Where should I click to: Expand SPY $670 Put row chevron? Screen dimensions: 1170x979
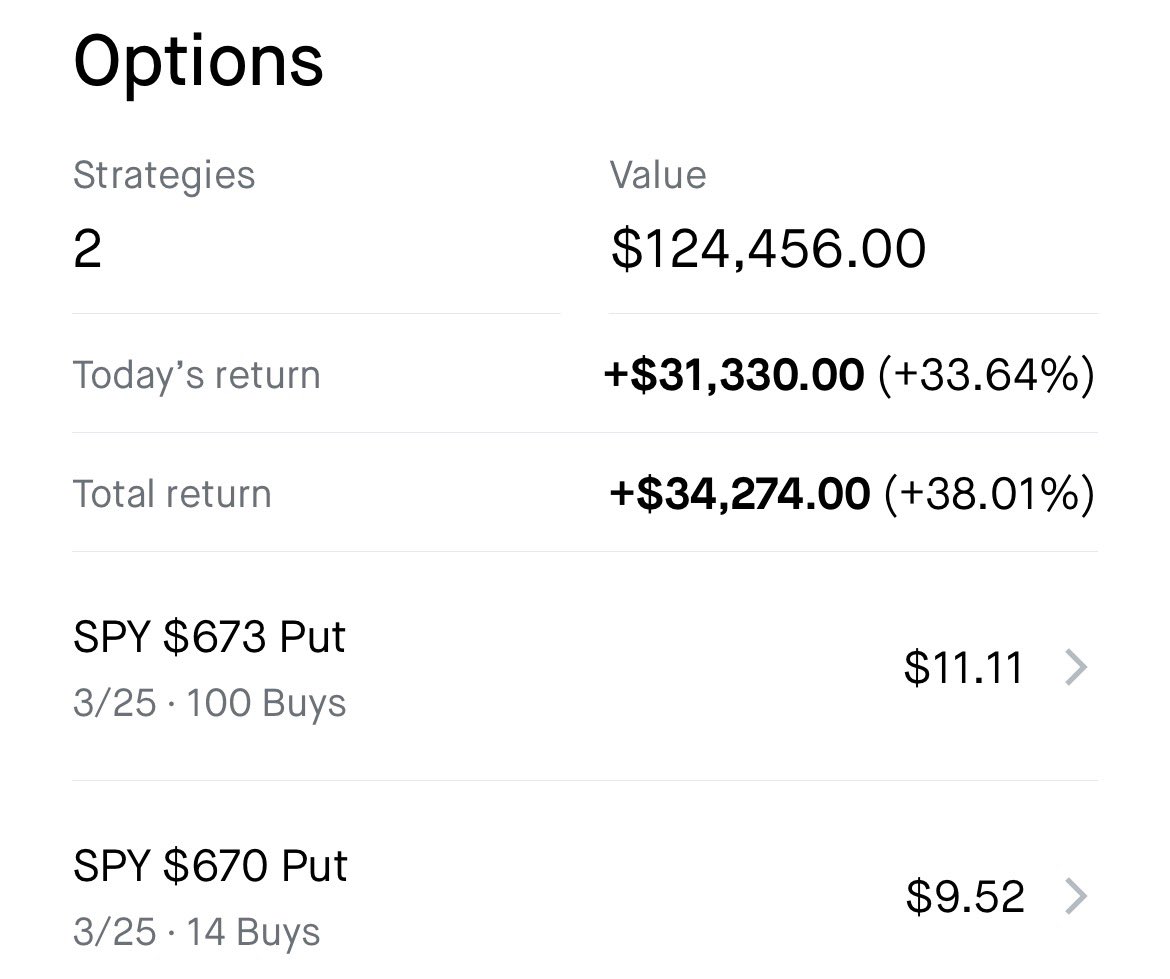[1075, 896]
